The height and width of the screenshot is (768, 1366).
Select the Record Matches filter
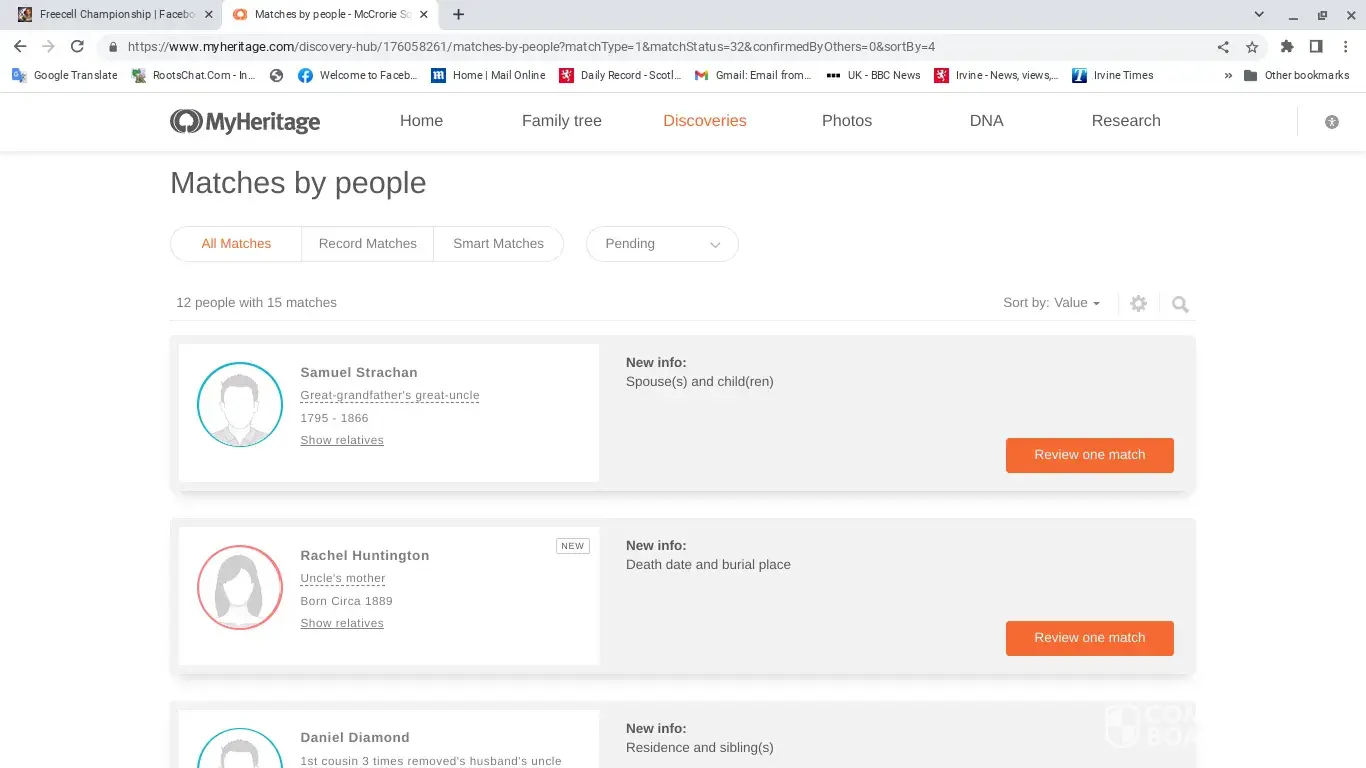click(367, 244)
